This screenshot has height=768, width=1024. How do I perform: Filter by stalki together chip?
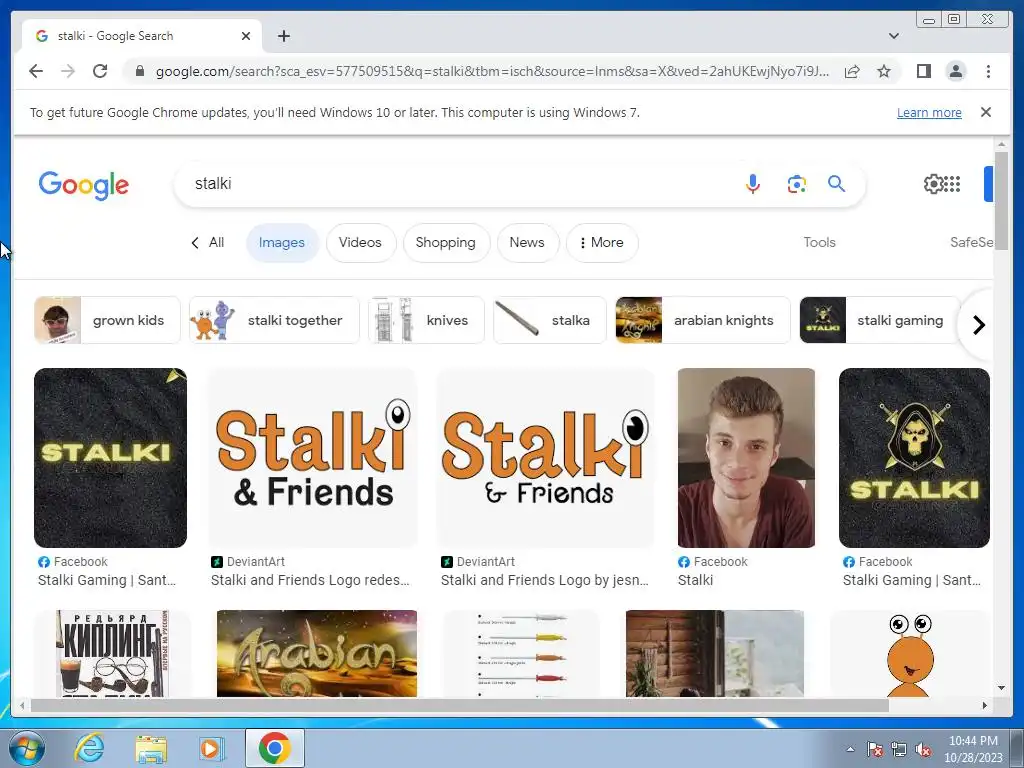tap(274, 320)
